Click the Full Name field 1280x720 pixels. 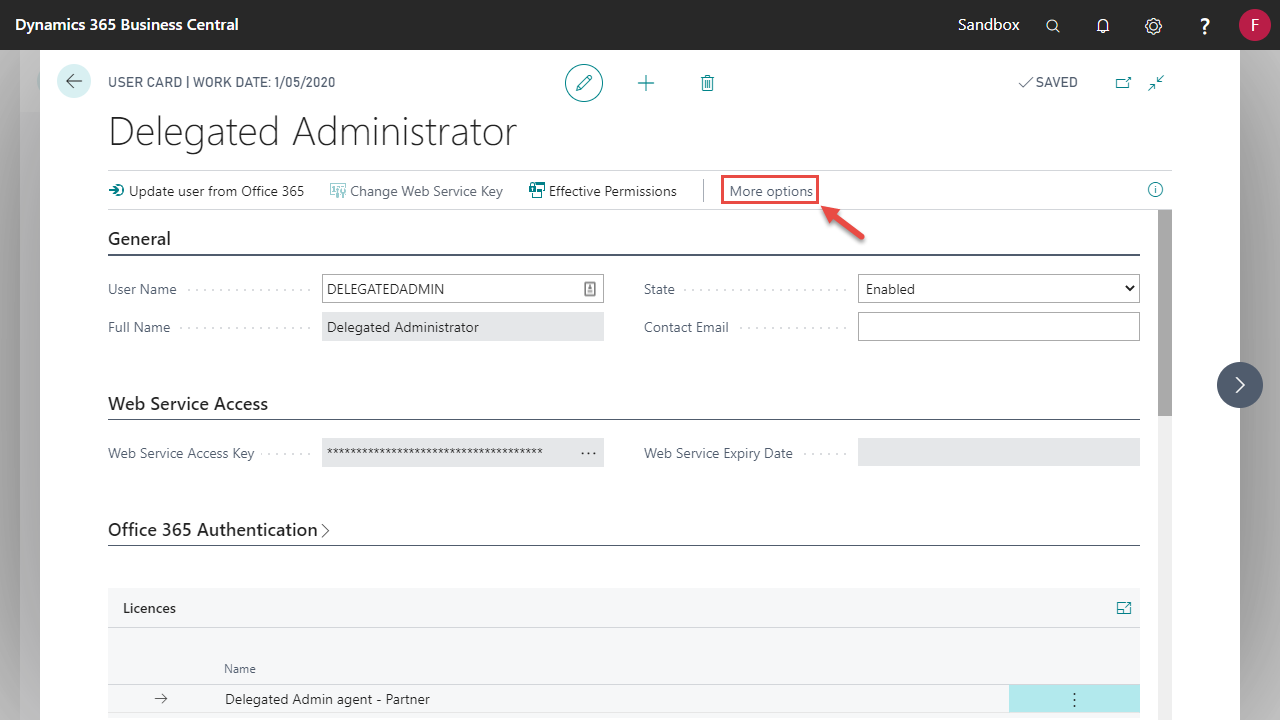[x=463, y=327]
